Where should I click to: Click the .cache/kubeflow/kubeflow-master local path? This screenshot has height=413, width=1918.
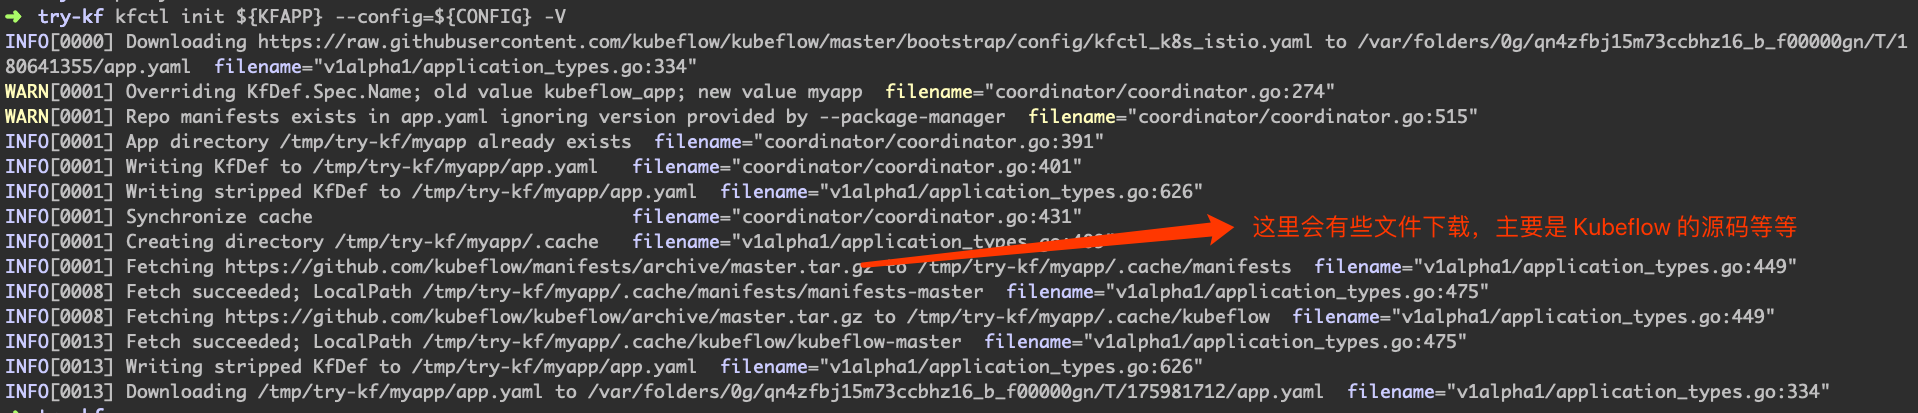point(692,342)
